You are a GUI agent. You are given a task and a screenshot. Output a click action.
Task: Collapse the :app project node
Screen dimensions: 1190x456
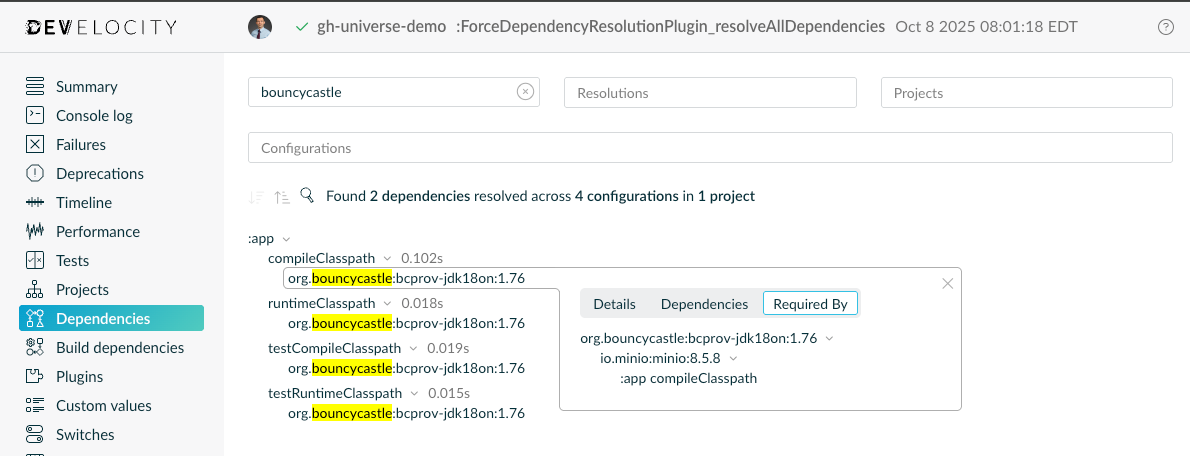click(x=287, y=239)
